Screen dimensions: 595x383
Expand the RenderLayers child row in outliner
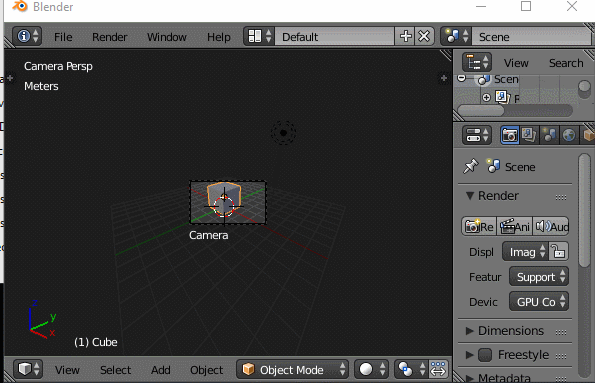[x=486, y=98]
